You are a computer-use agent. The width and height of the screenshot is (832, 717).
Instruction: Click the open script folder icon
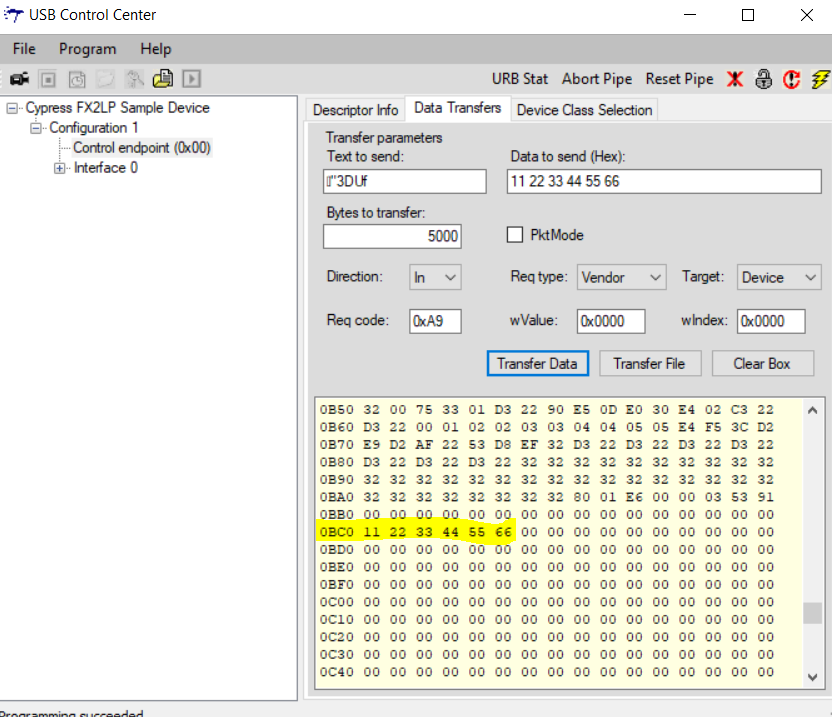163,79
